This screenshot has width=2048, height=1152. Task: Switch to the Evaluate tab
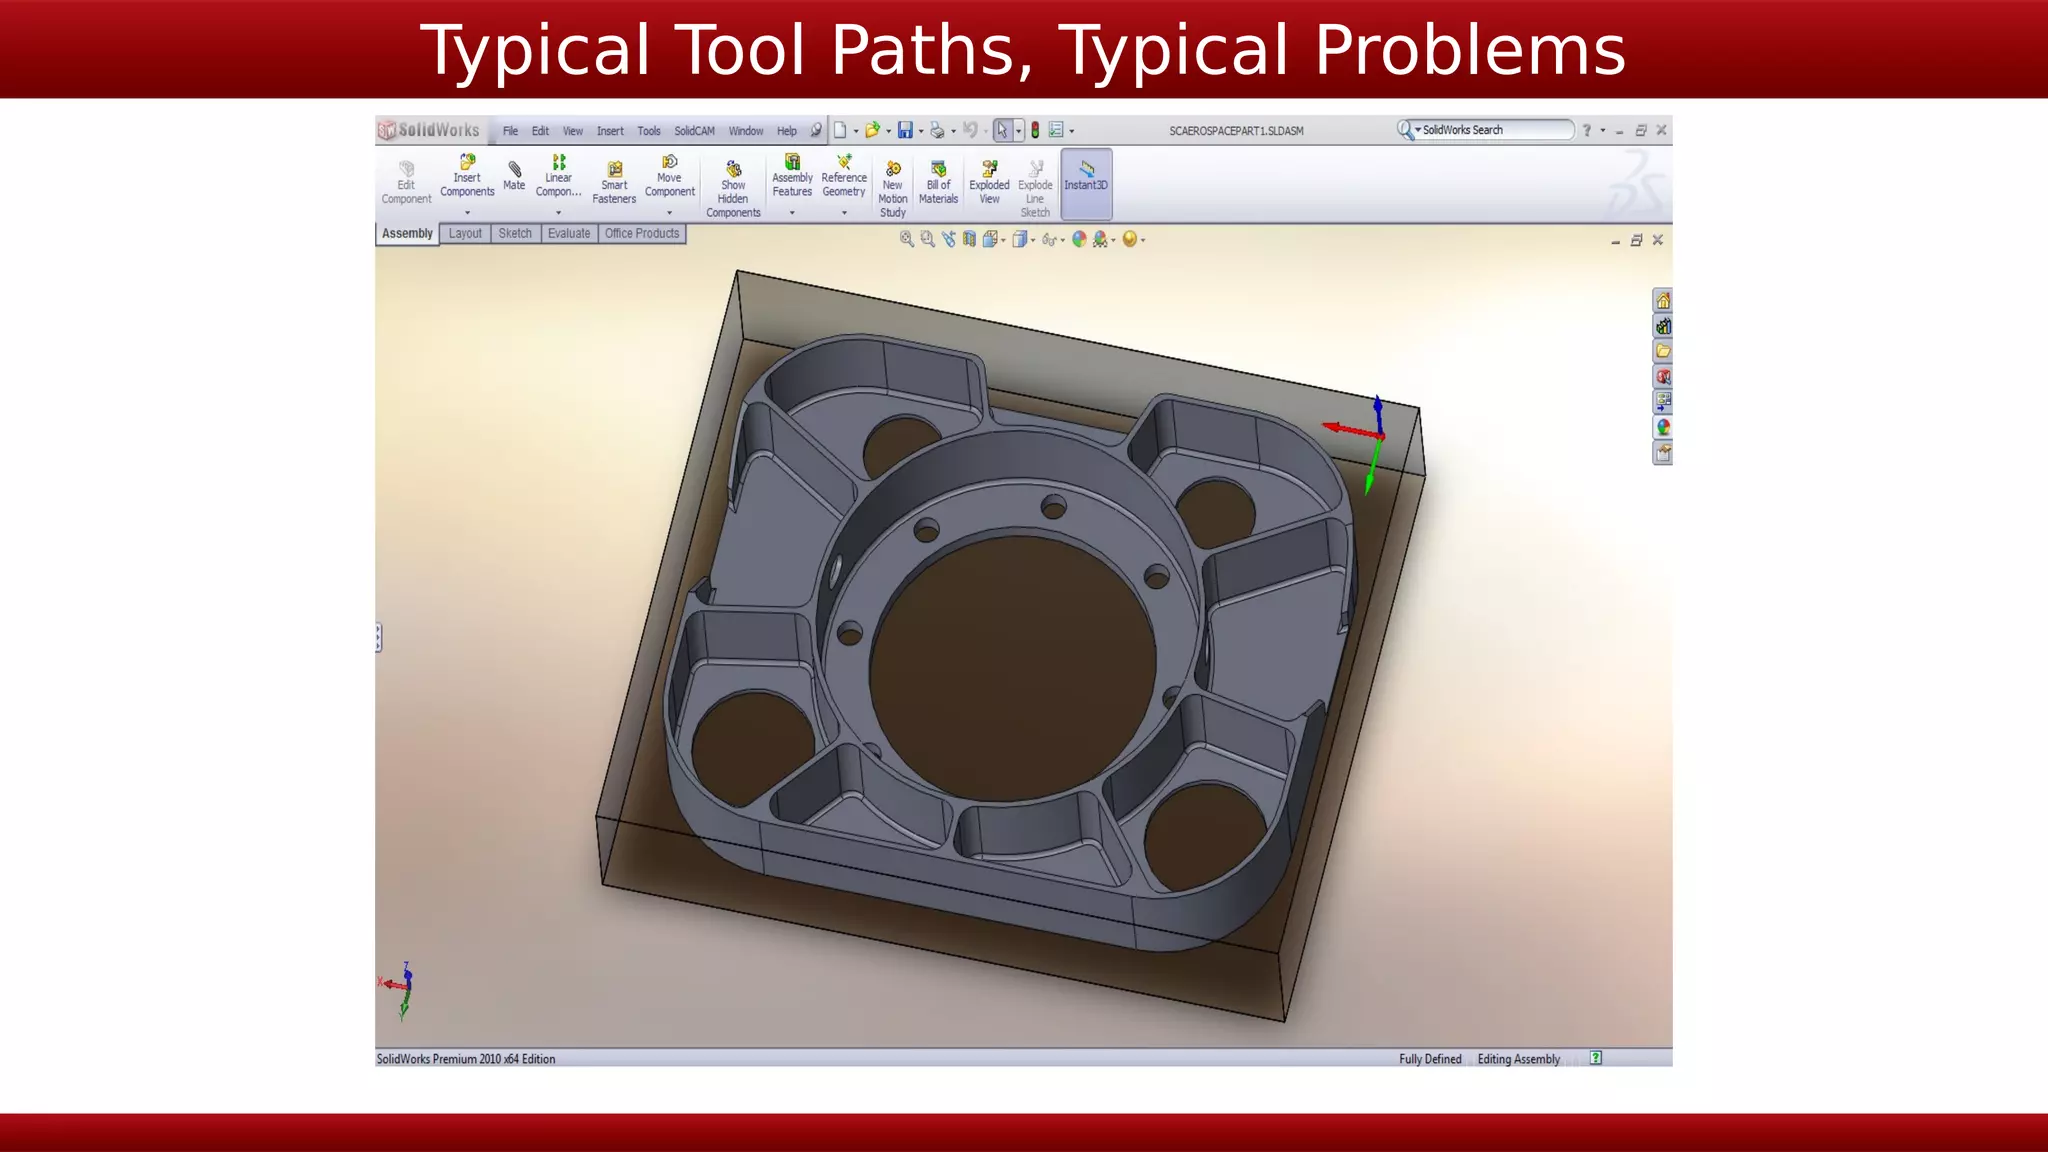coord(569,233)
